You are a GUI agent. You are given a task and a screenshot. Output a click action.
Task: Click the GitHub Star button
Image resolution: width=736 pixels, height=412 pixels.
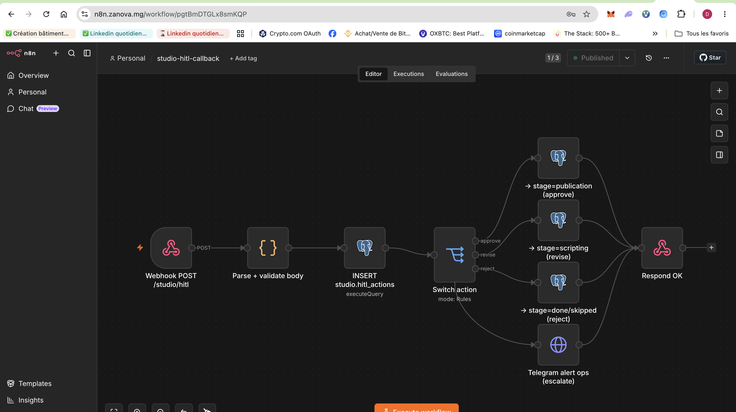click(x=710, y=58)
